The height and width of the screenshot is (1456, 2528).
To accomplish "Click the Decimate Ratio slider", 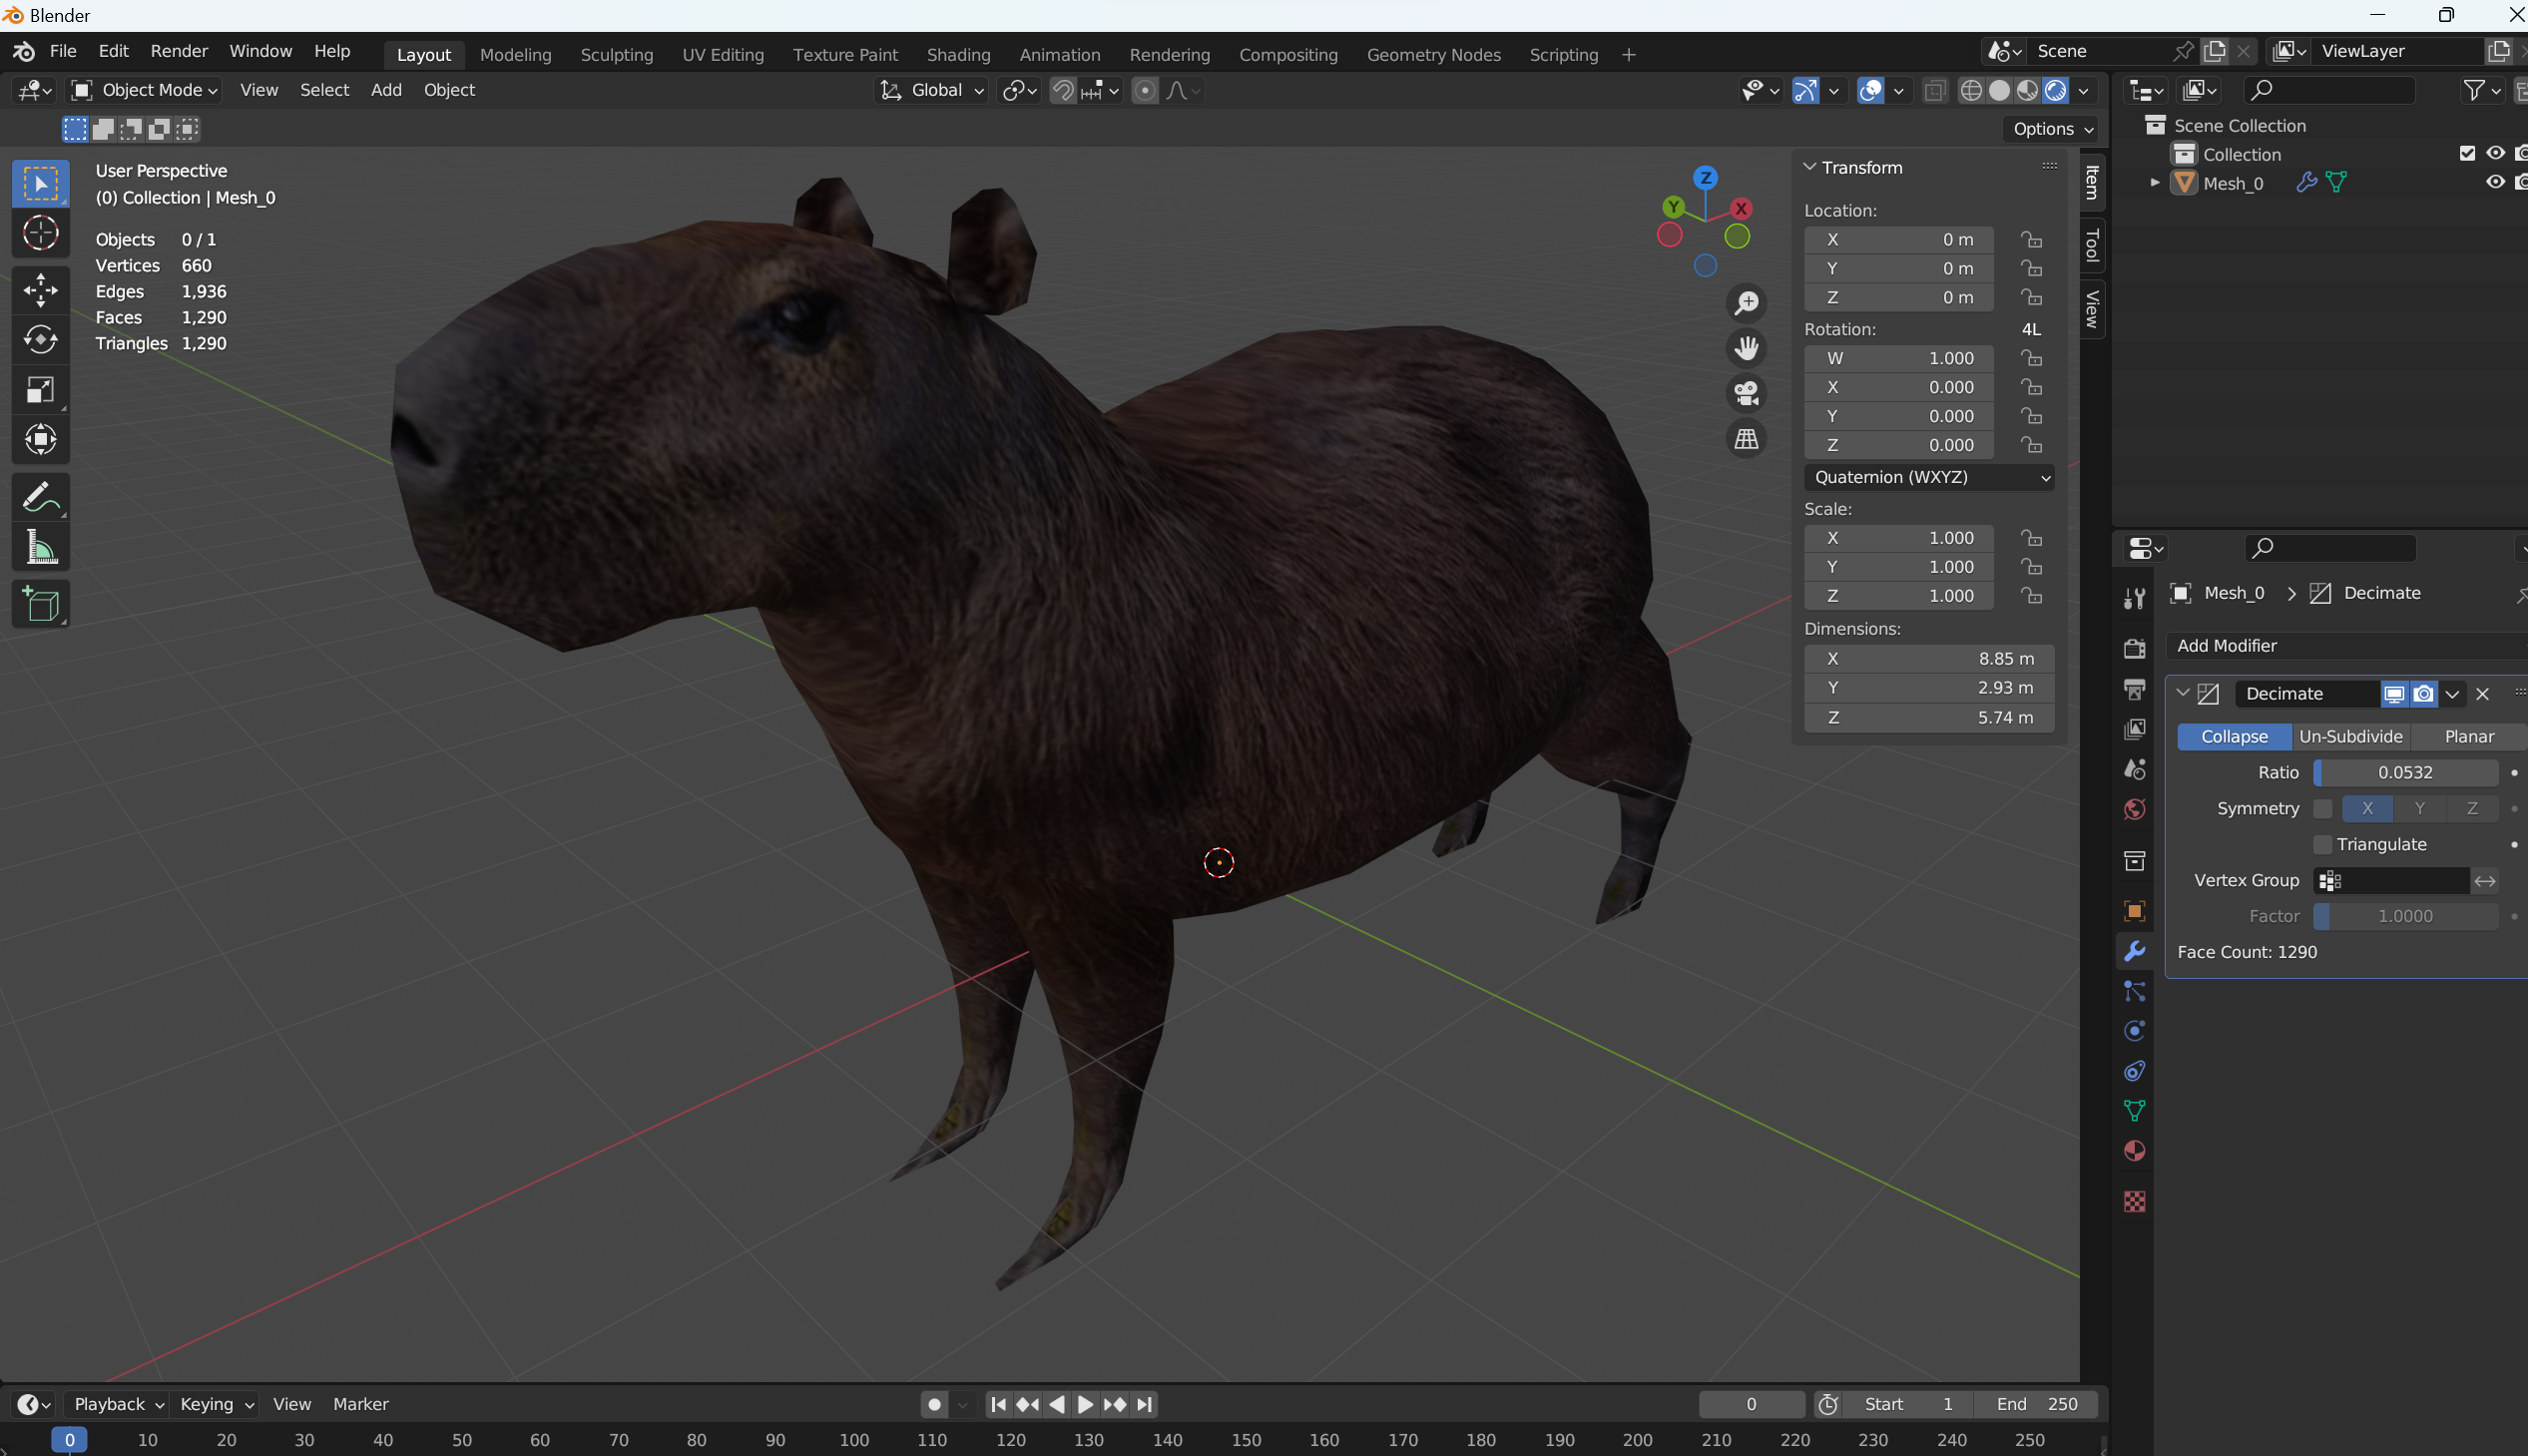I will 2405,773.
